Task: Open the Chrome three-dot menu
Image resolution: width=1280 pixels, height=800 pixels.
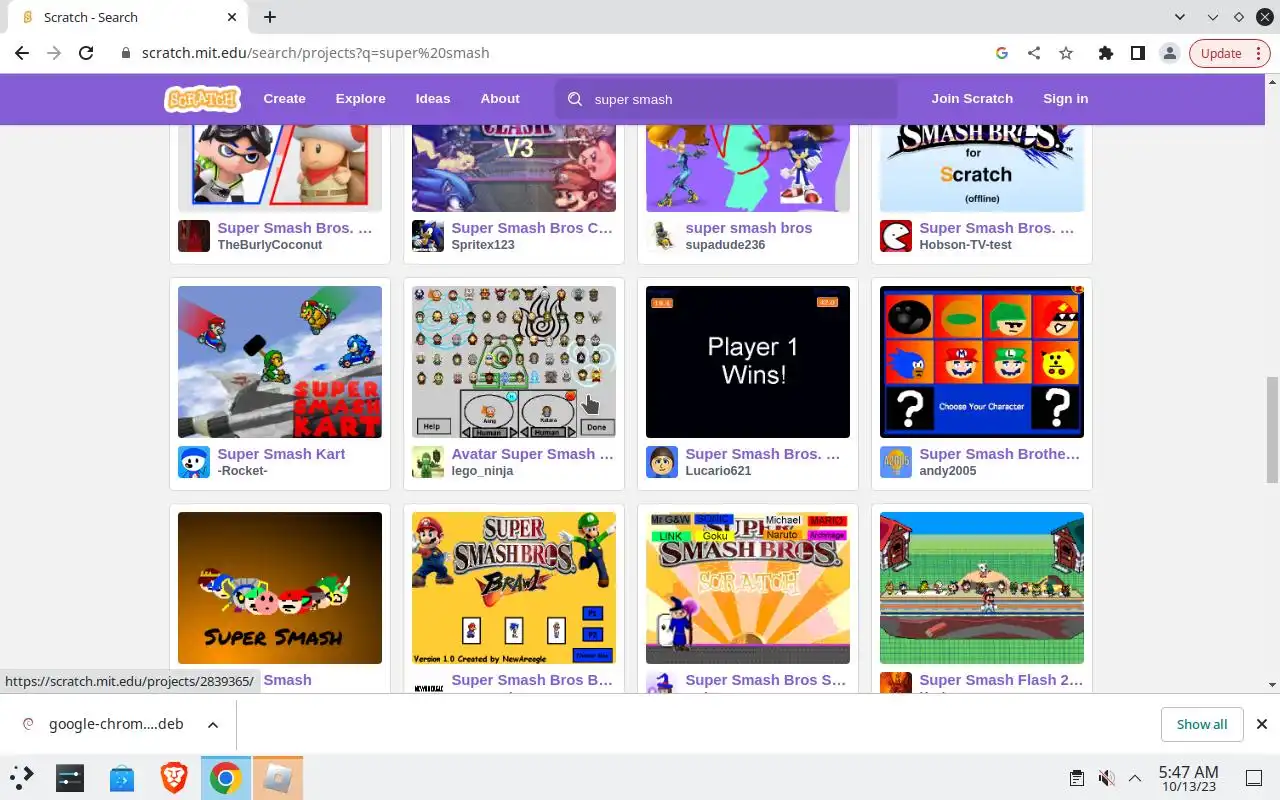Action: coord(1258,53)
